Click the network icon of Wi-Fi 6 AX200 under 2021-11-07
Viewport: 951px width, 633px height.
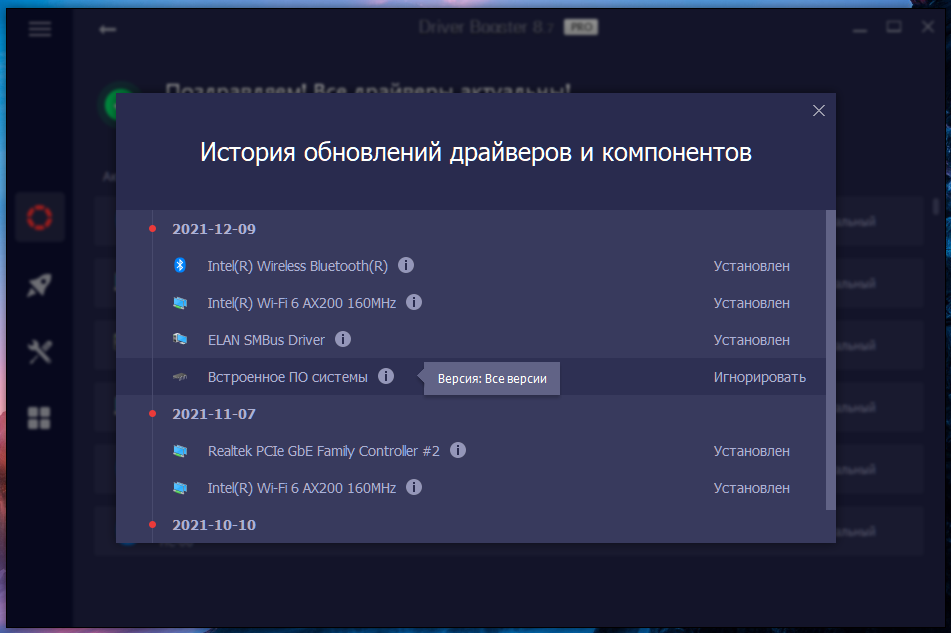tap(180, 487)
